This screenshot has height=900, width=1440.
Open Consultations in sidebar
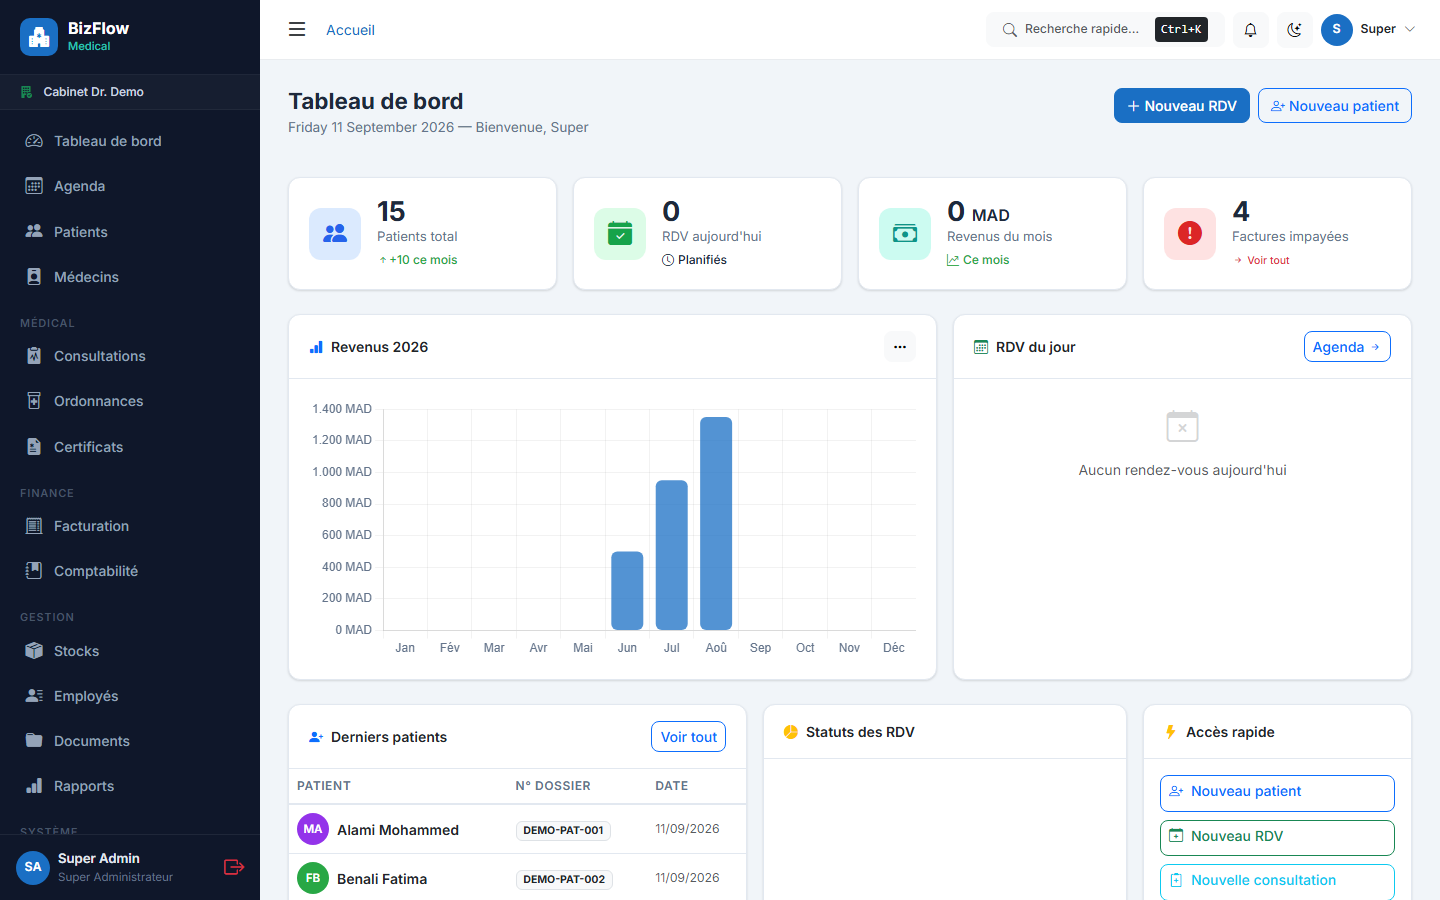(x=130, y=356)
